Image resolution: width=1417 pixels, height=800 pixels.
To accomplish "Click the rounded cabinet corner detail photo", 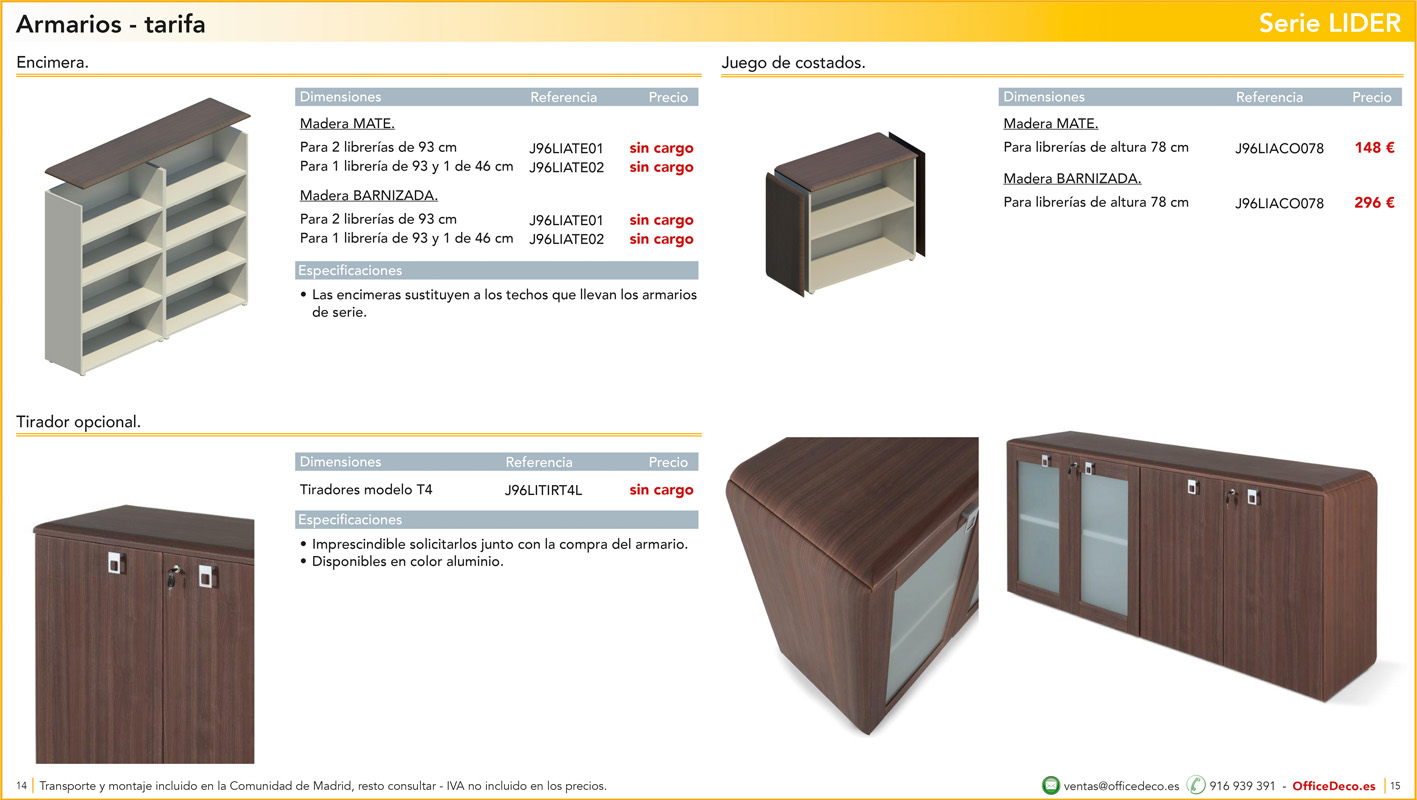I will pos(851,587).
